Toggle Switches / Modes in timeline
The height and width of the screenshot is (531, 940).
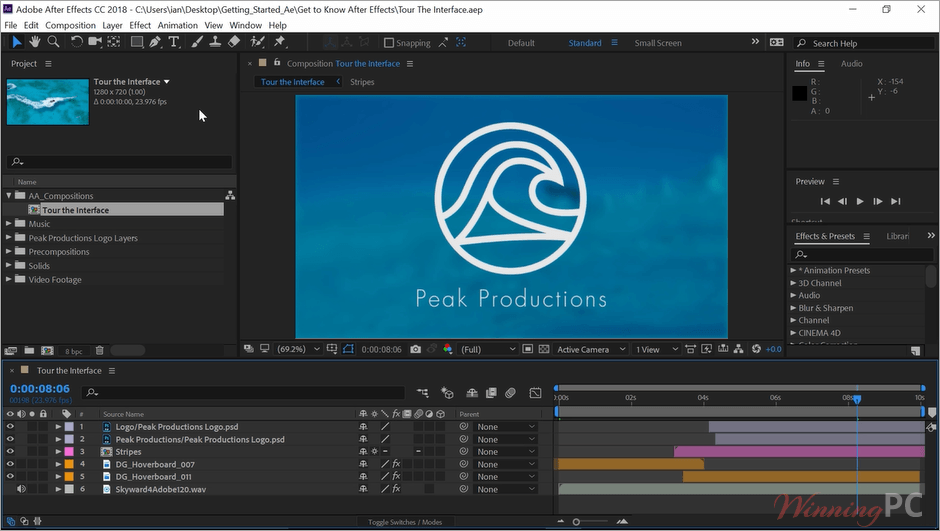click(405, 522)
